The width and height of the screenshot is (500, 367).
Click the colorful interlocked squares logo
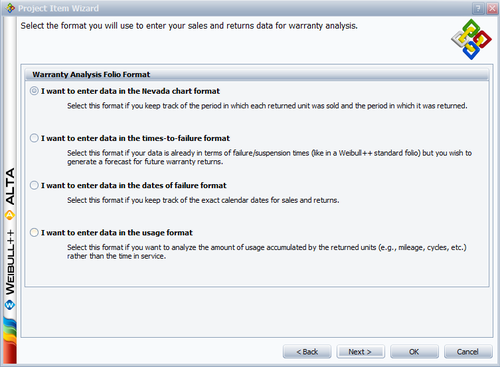(x=471, y=39)
